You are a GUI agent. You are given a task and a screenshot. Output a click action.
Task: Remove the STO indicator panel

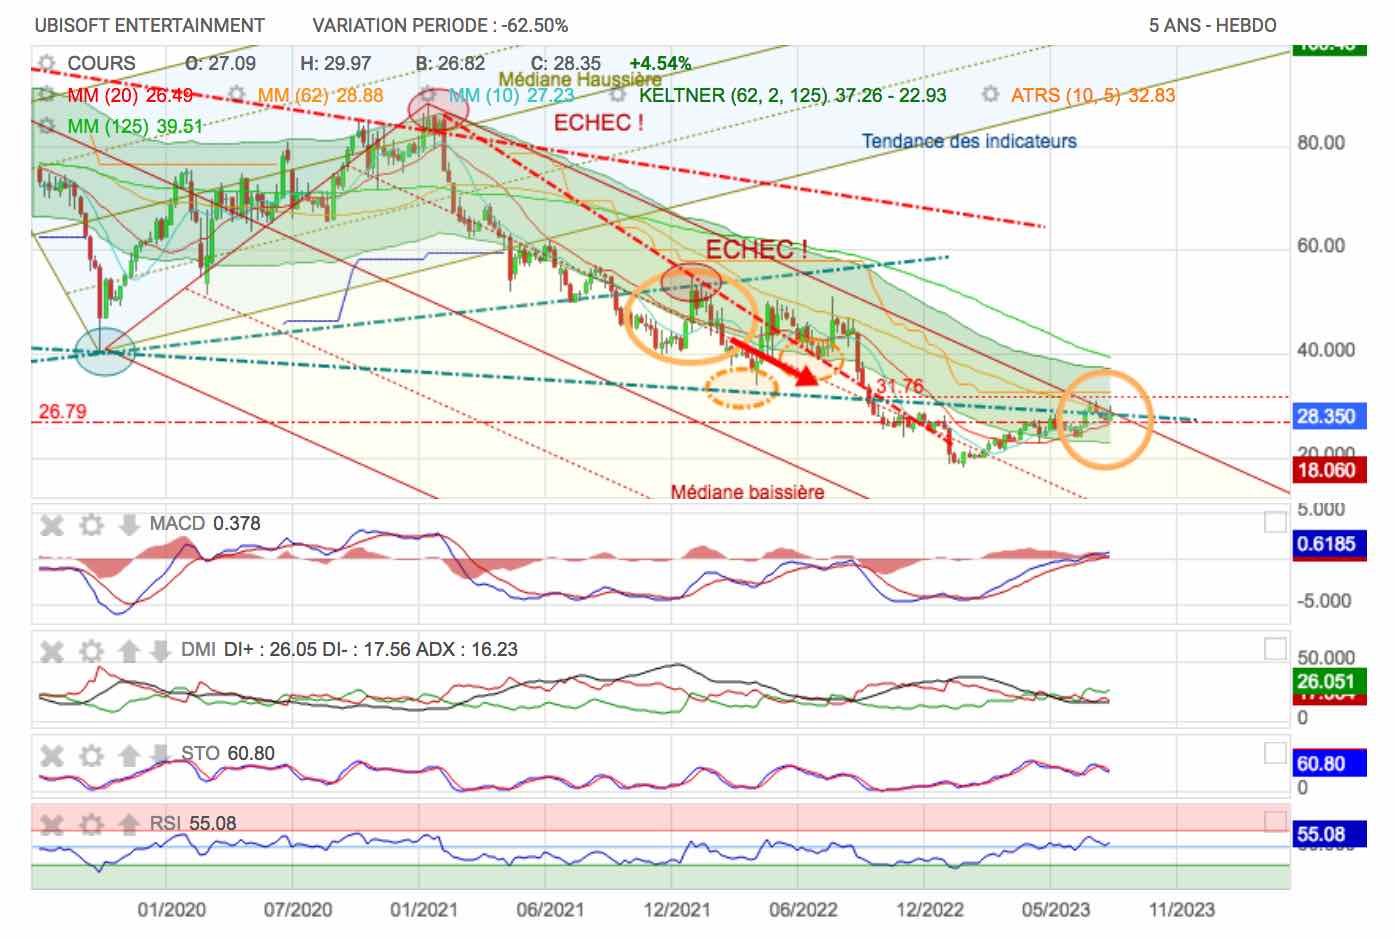coord(52,755)
